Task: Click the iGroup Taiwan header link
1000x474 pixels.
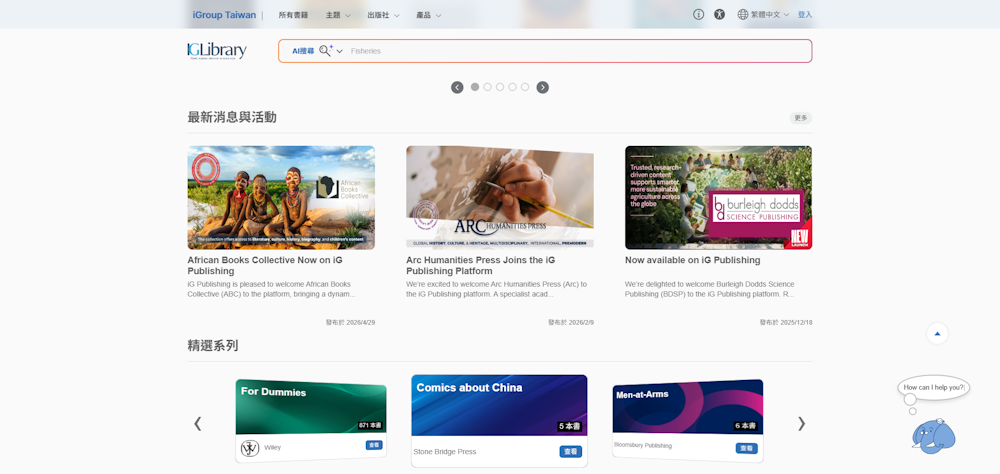Action: 224,15
